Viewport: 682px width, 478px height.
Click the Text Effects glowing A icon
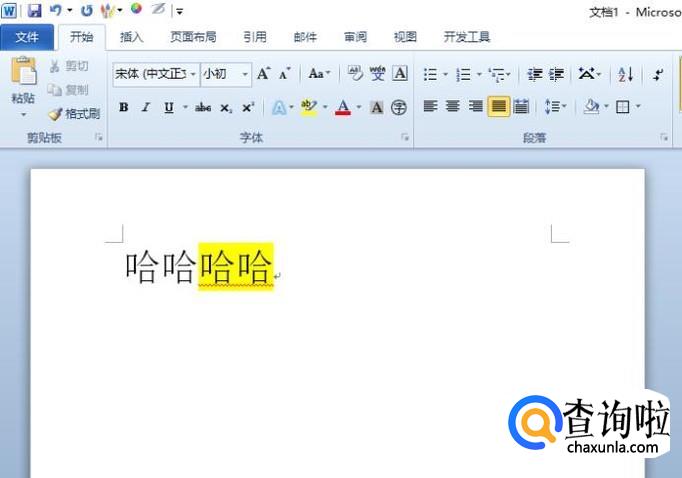click(x=279, y=107)
